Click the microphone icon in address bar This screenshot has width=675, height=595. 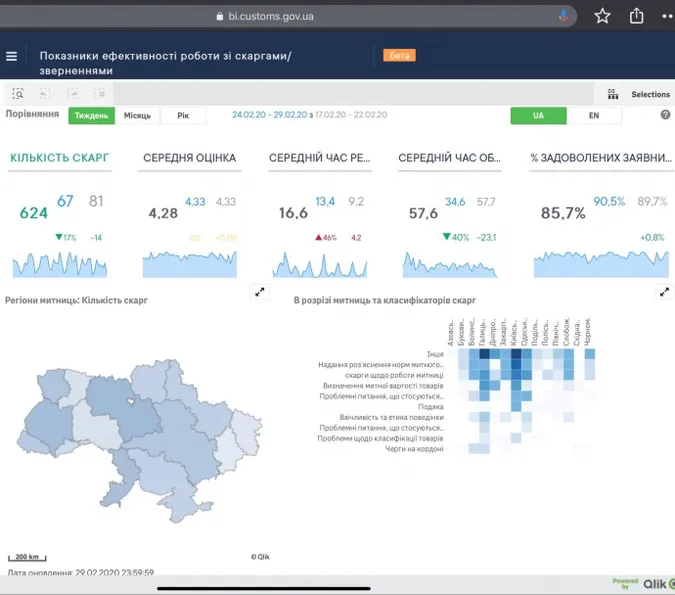pos(563,16)
